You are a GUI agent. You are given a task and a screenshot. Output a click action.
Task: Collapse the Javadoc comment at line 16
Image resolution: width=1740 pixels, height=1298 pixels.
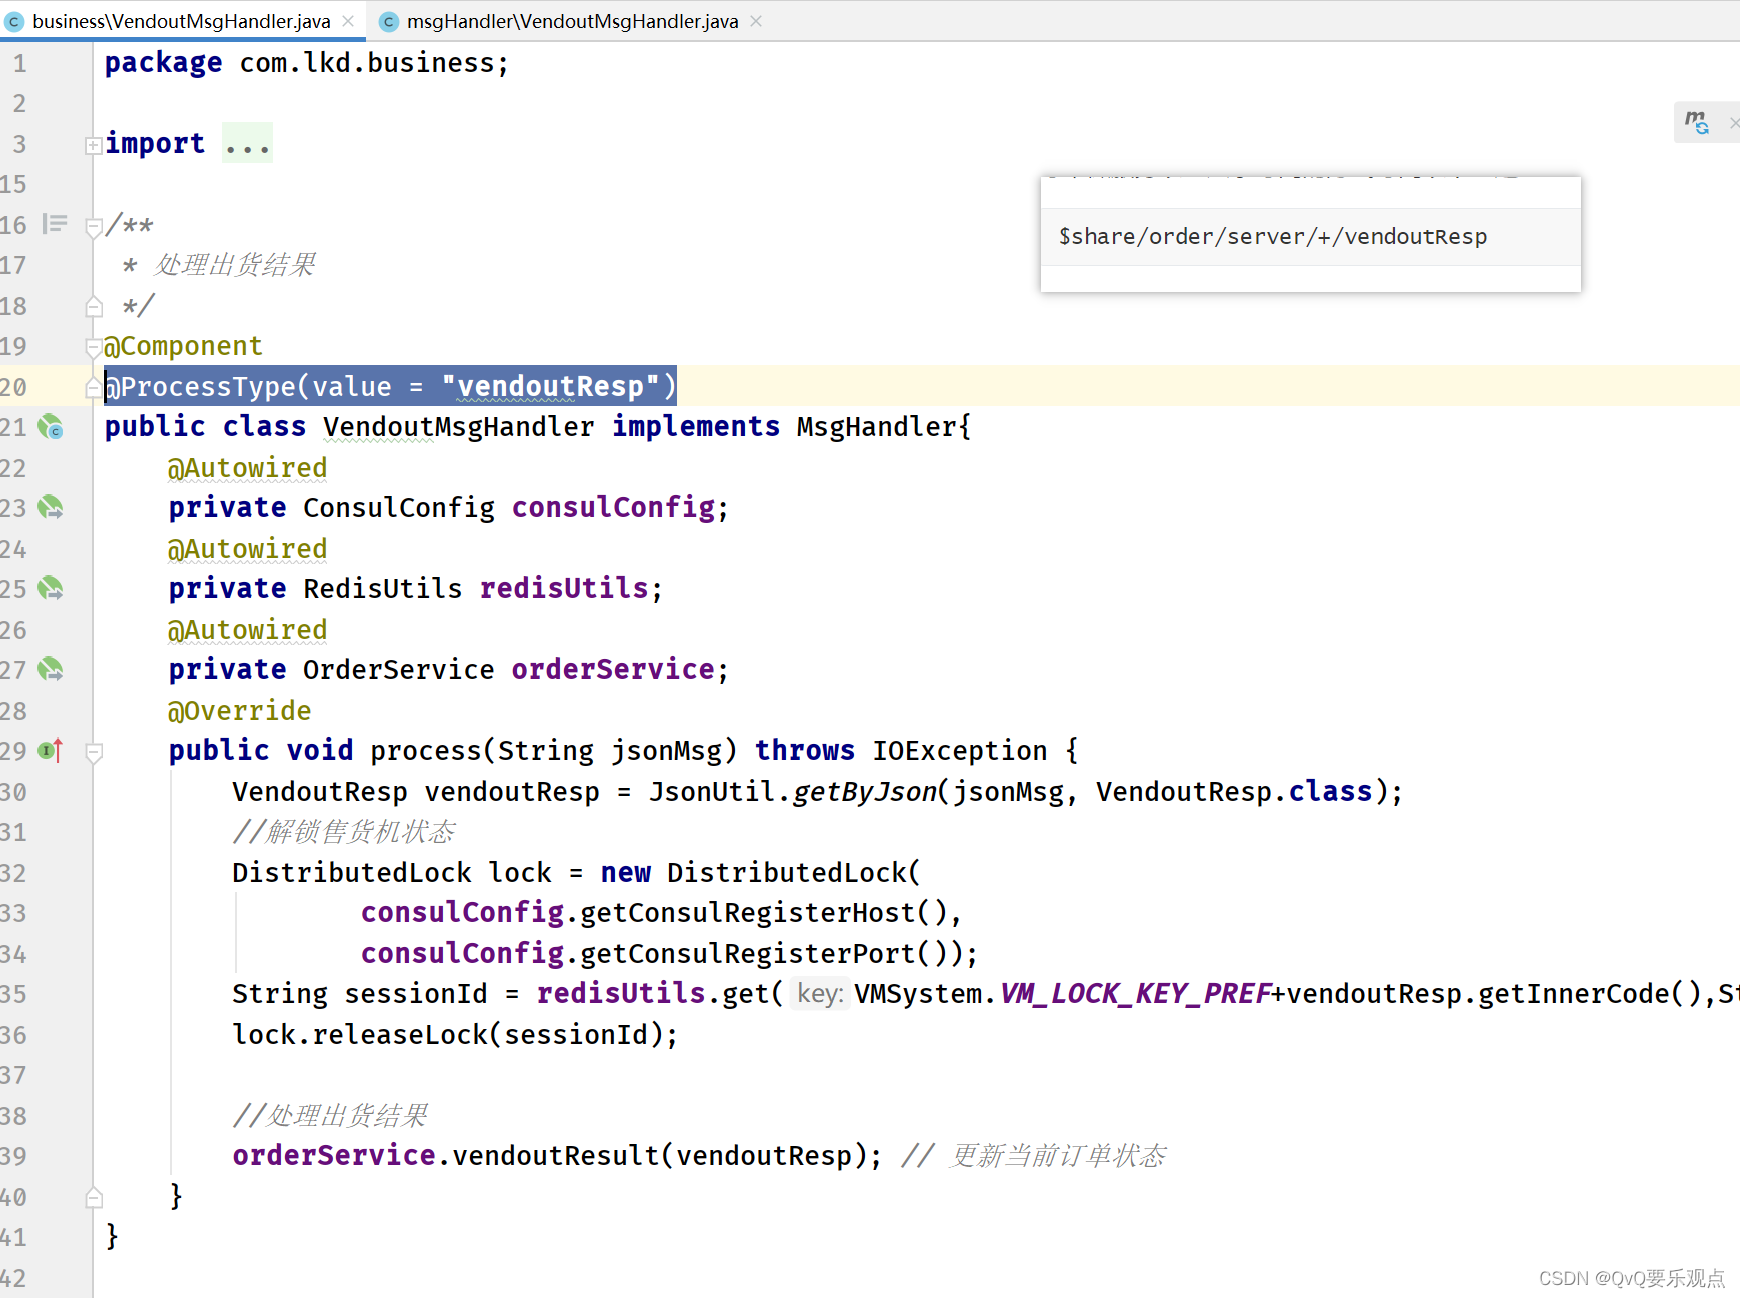click(x=94, y=227)
